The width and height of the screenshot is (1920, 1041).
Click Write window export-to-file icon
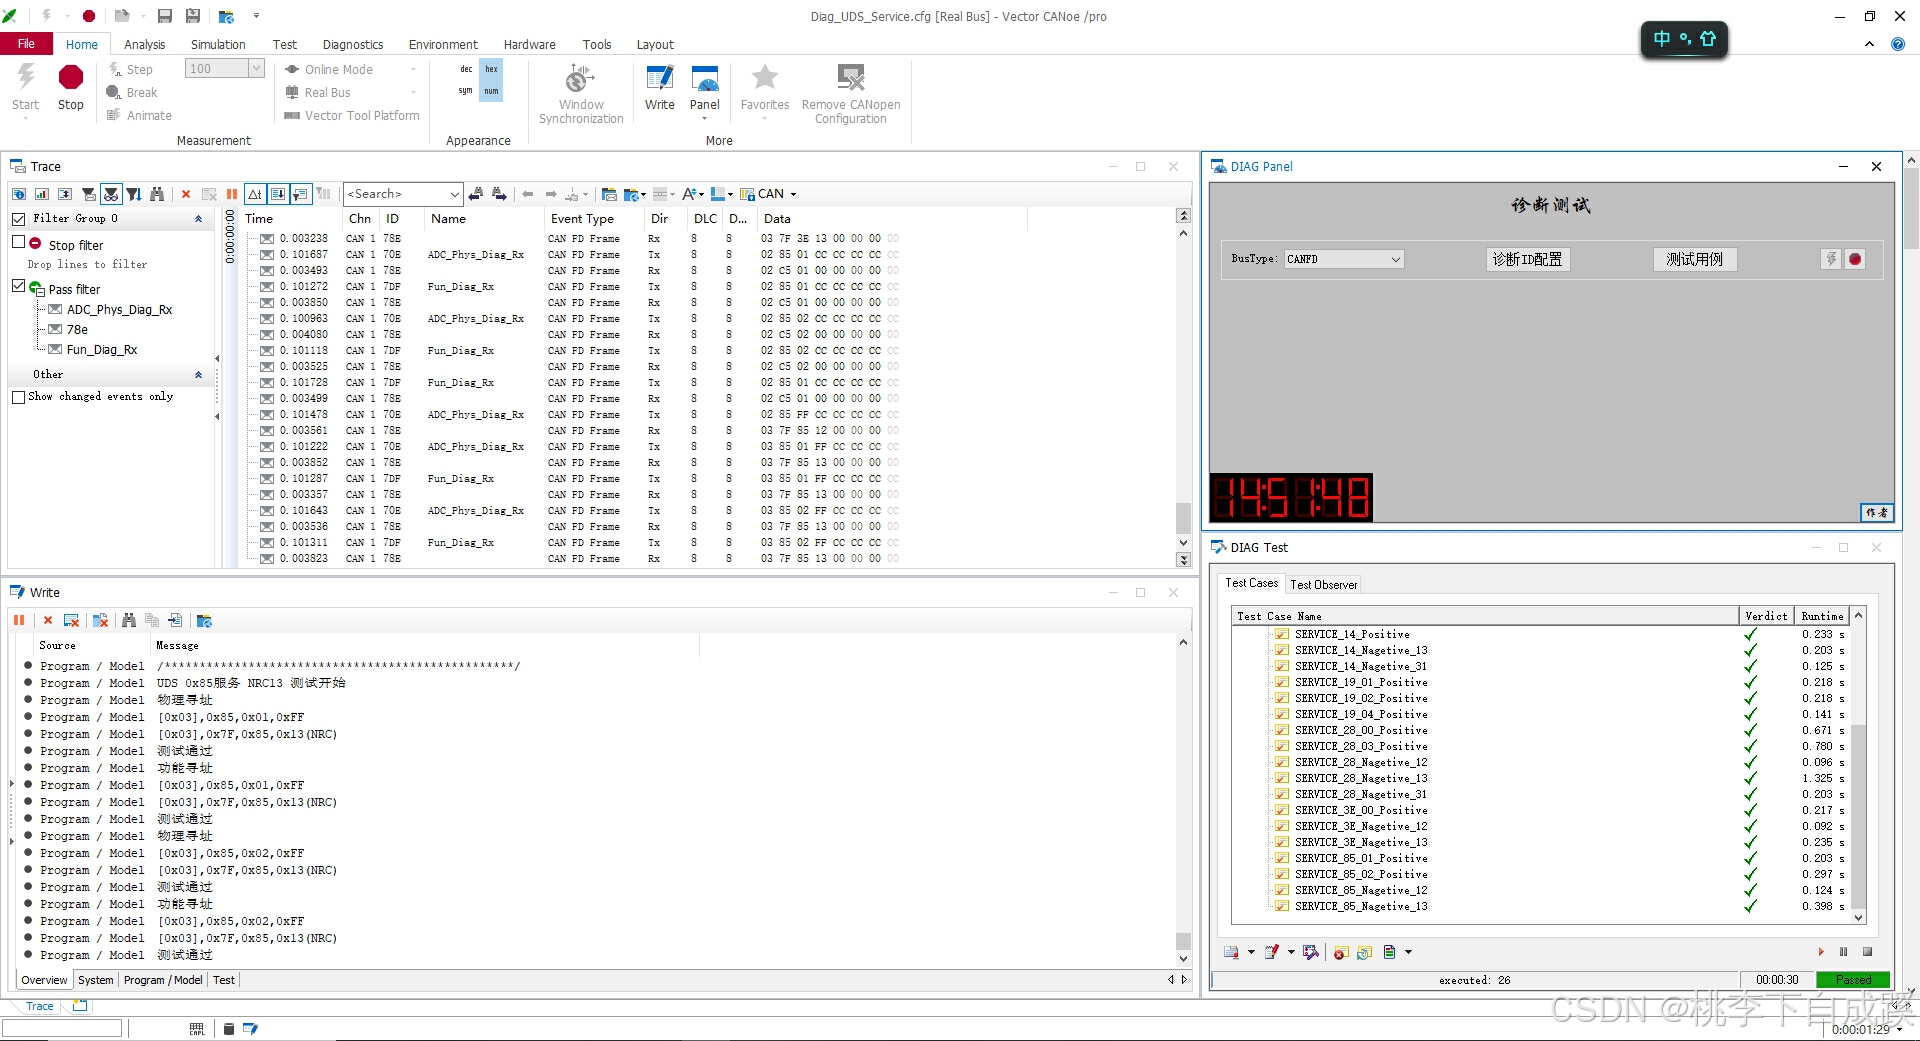coord(175,621)
